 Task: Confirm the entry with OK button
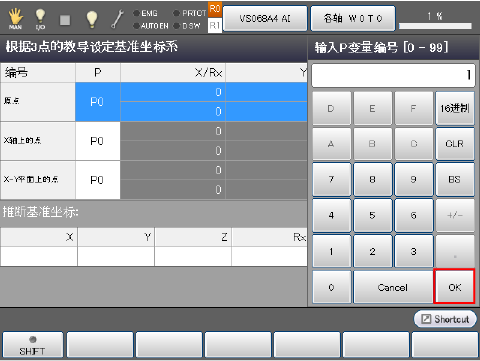pos(454,287)
